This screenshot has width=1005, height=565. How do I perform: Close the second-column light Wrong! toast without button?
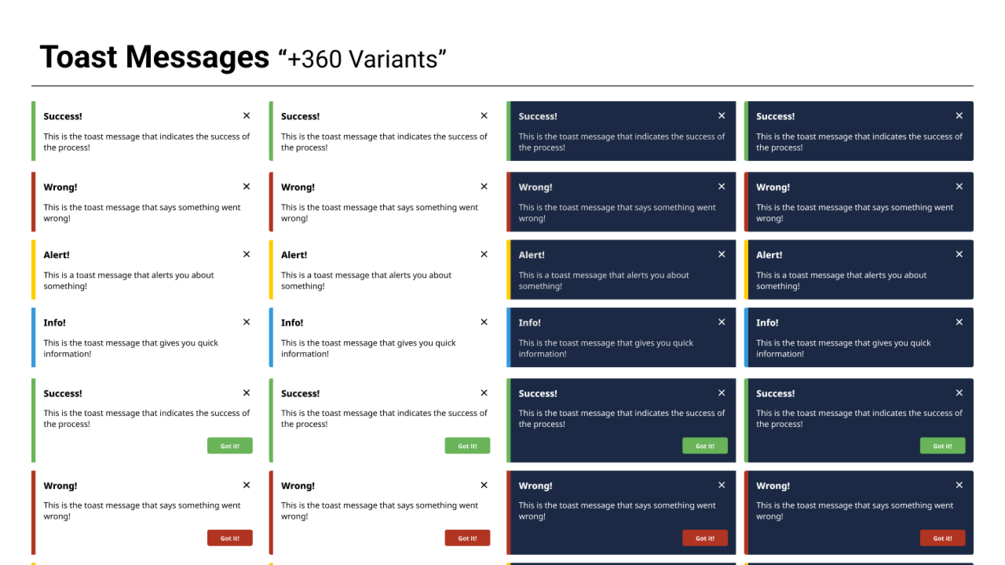(484, 186)
